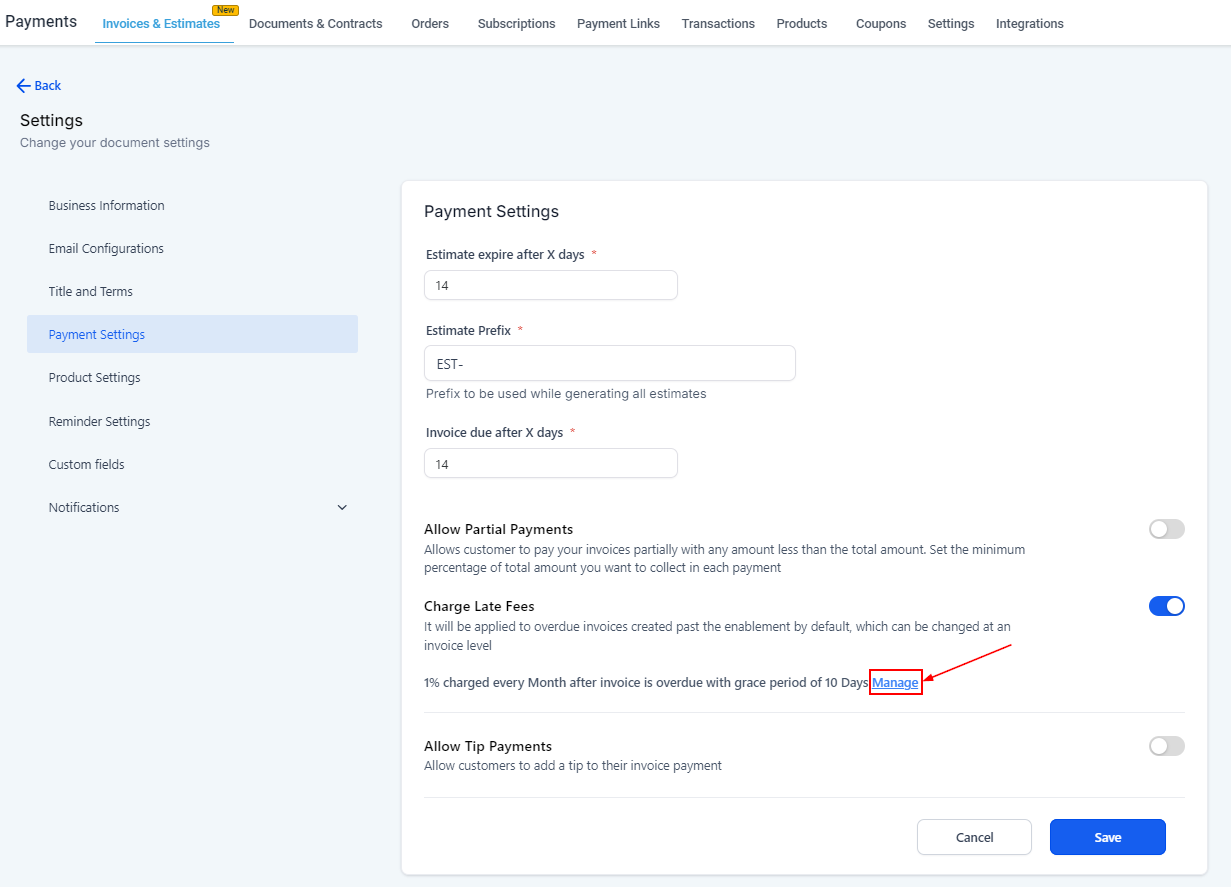1231x887 pixels.
Task: Select Reminder Settings in the sidebar
Action: [x=99, y=422]
